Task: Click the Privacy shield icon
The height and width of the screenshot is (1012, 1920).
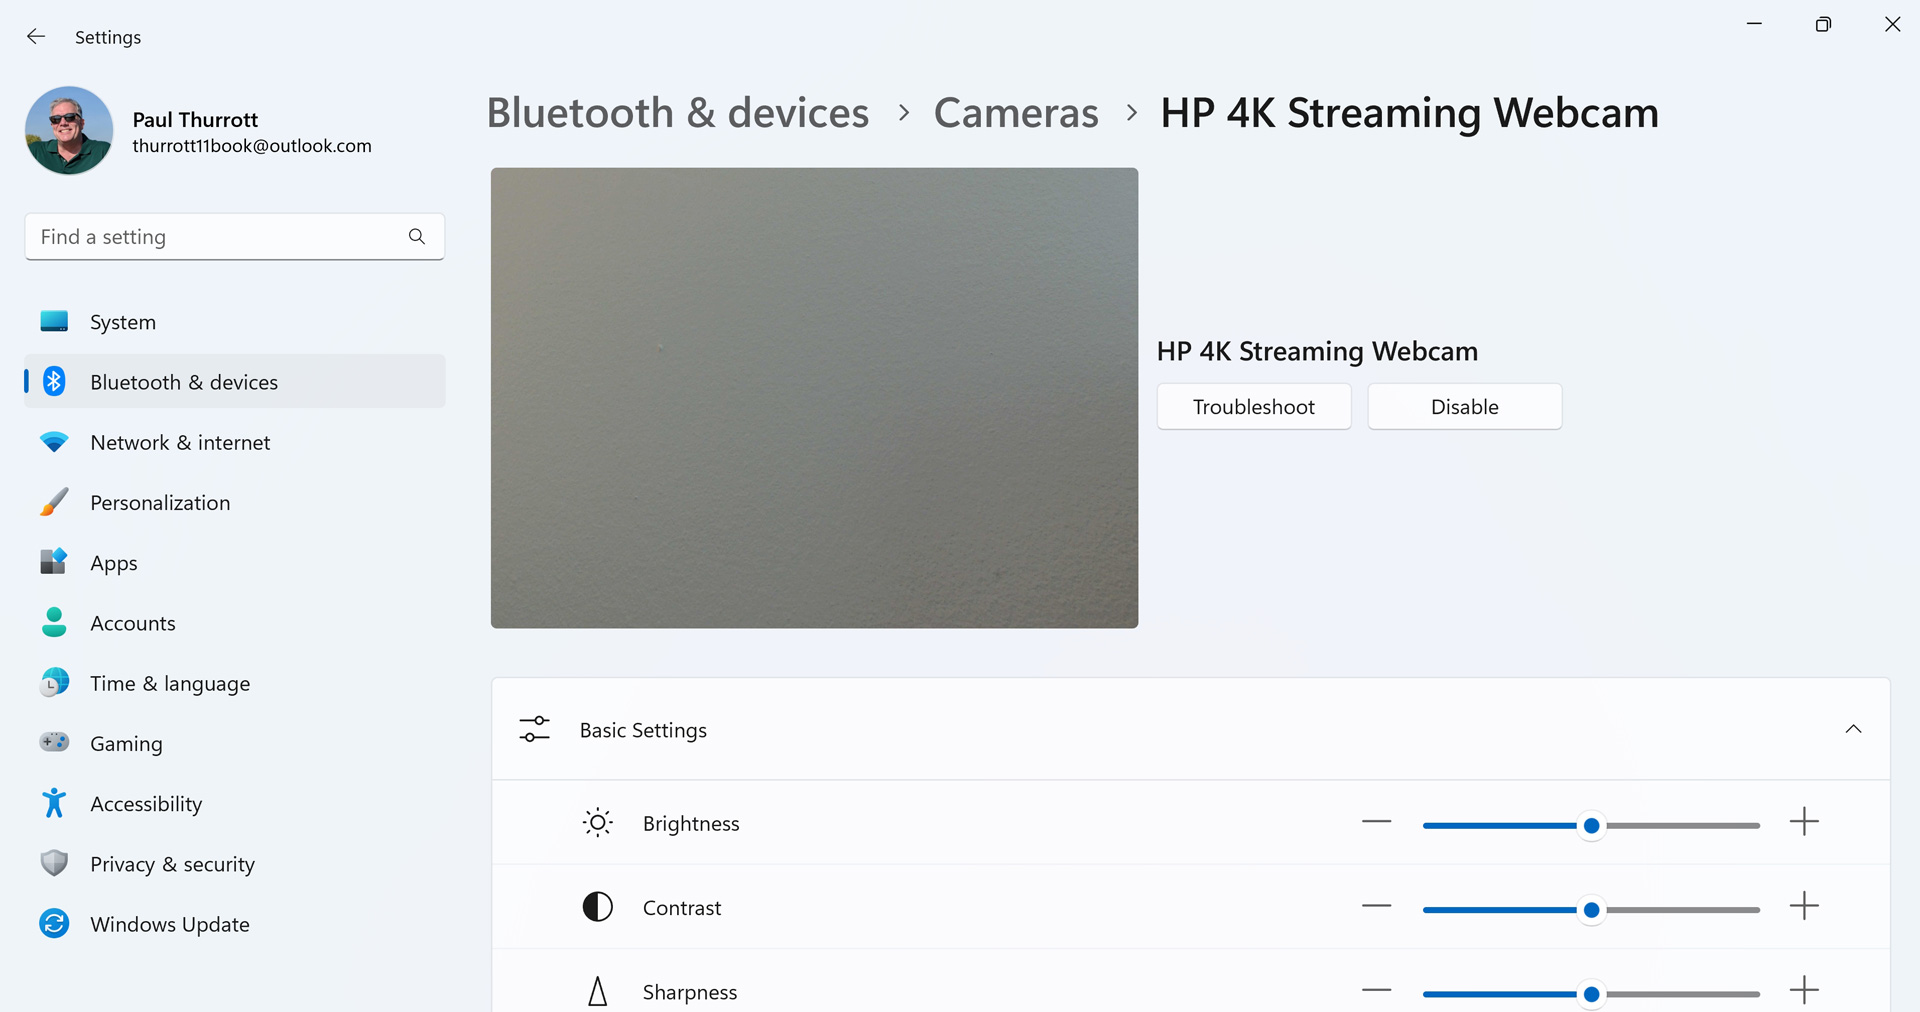Action: 54,863
